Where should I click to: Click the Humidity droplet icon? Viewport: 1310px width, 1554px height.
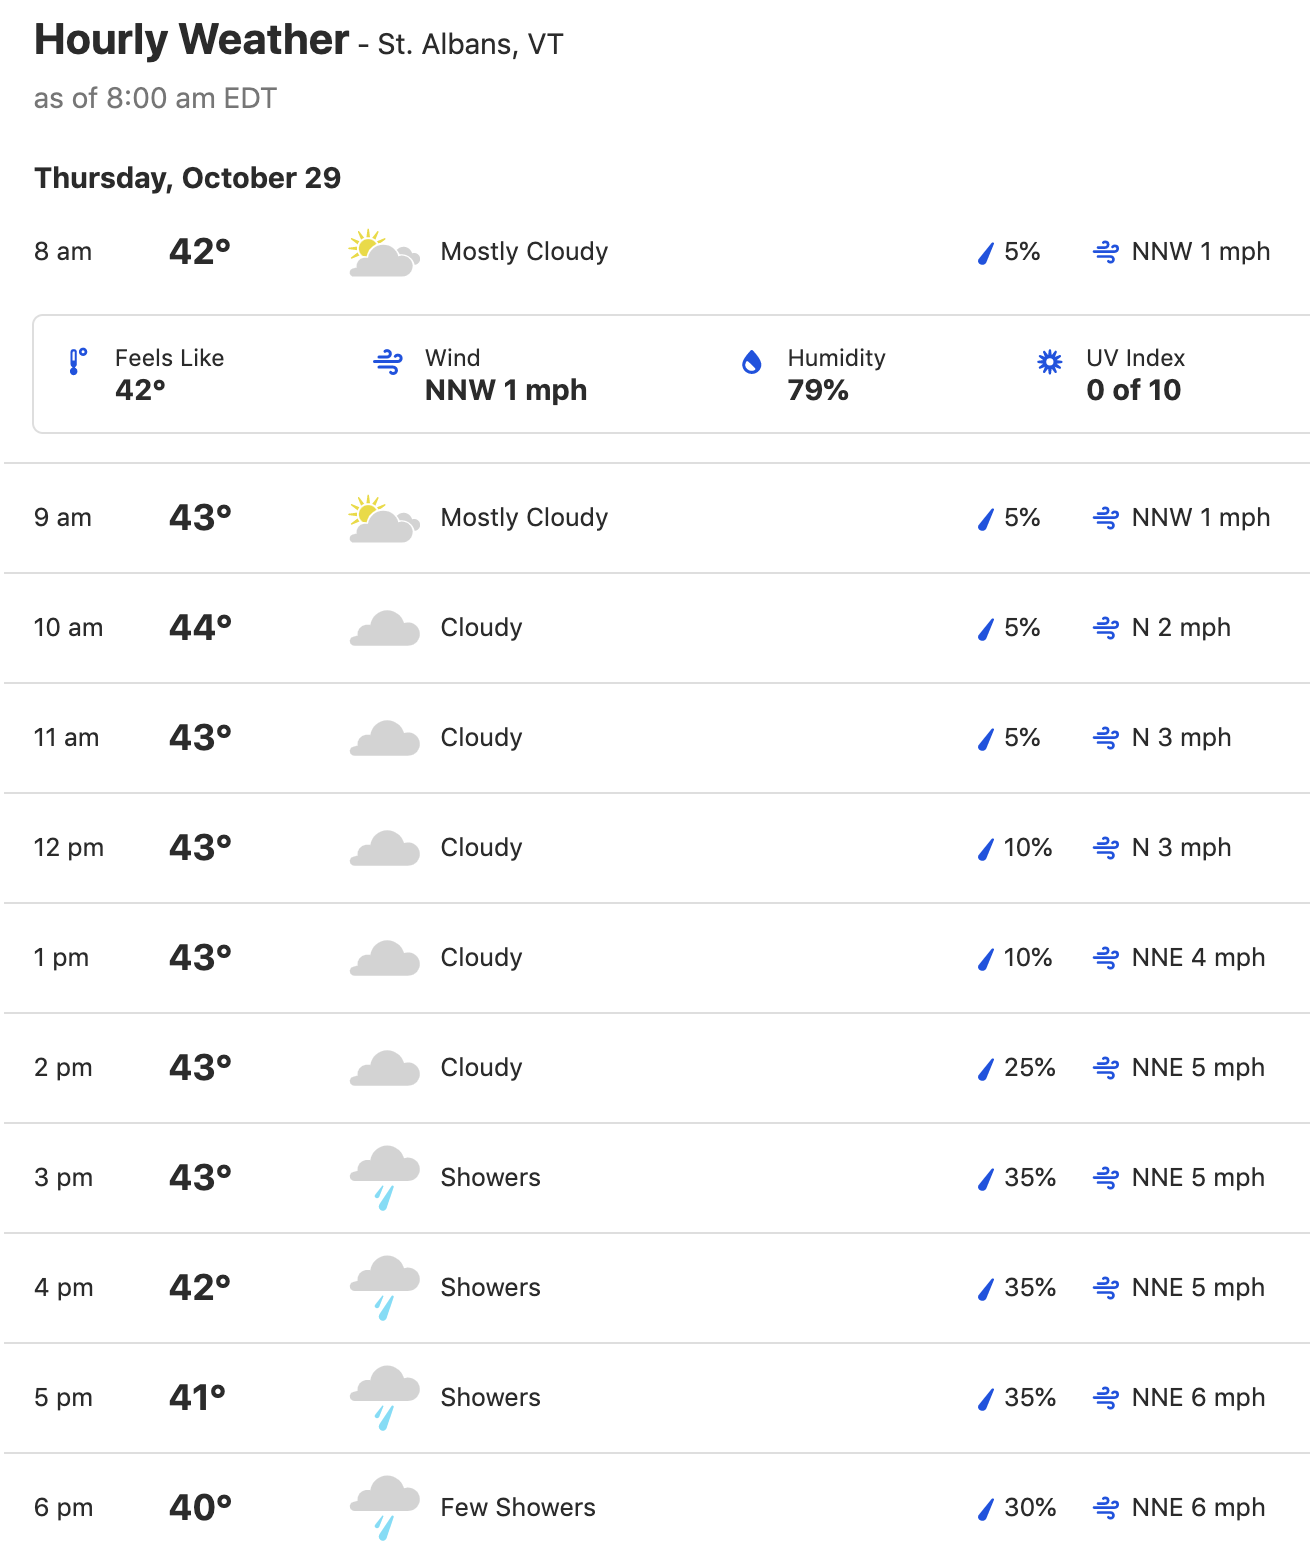[752, 361]
